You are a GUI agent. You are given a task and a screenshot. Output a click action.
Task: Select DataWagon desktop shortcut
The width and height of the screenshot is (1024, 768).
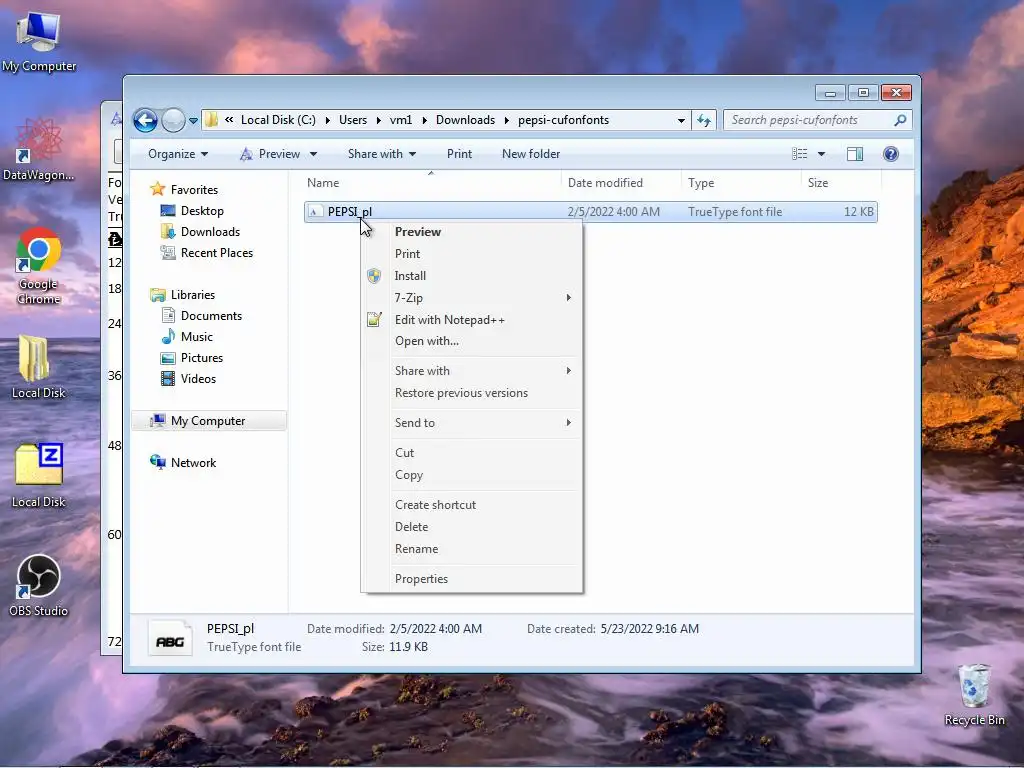[39, 150]
